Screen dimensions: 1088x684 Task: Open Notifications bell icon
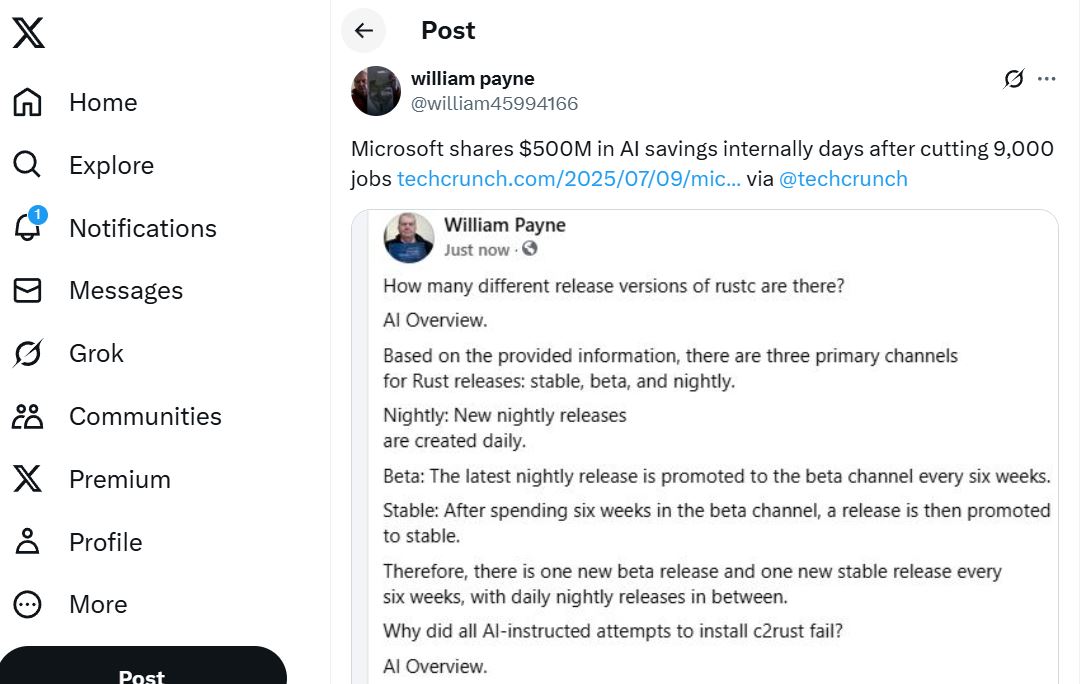pyautogui.click(x=28, y=228)
